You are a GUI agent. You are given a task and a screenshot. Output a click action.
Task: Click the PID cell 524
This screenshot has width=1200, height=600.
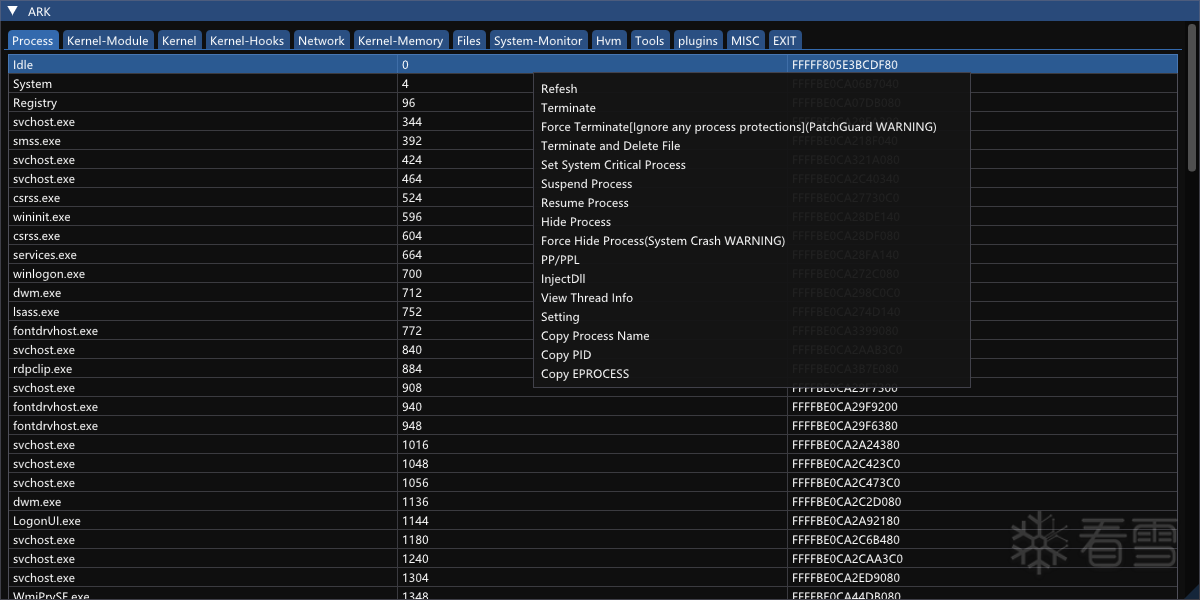tap(412, 198)
